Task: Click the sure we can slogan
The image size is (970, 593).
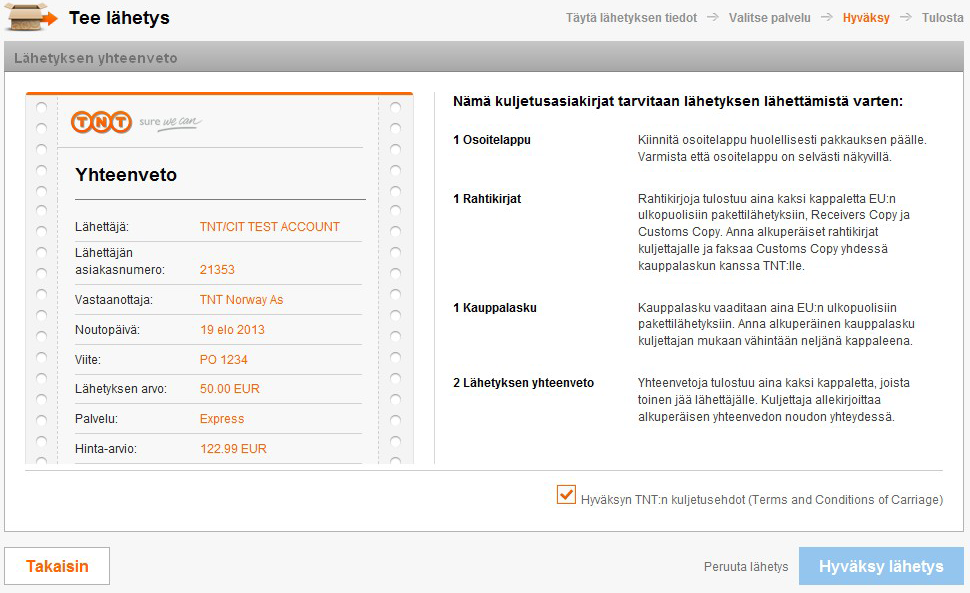Action: 170,122
